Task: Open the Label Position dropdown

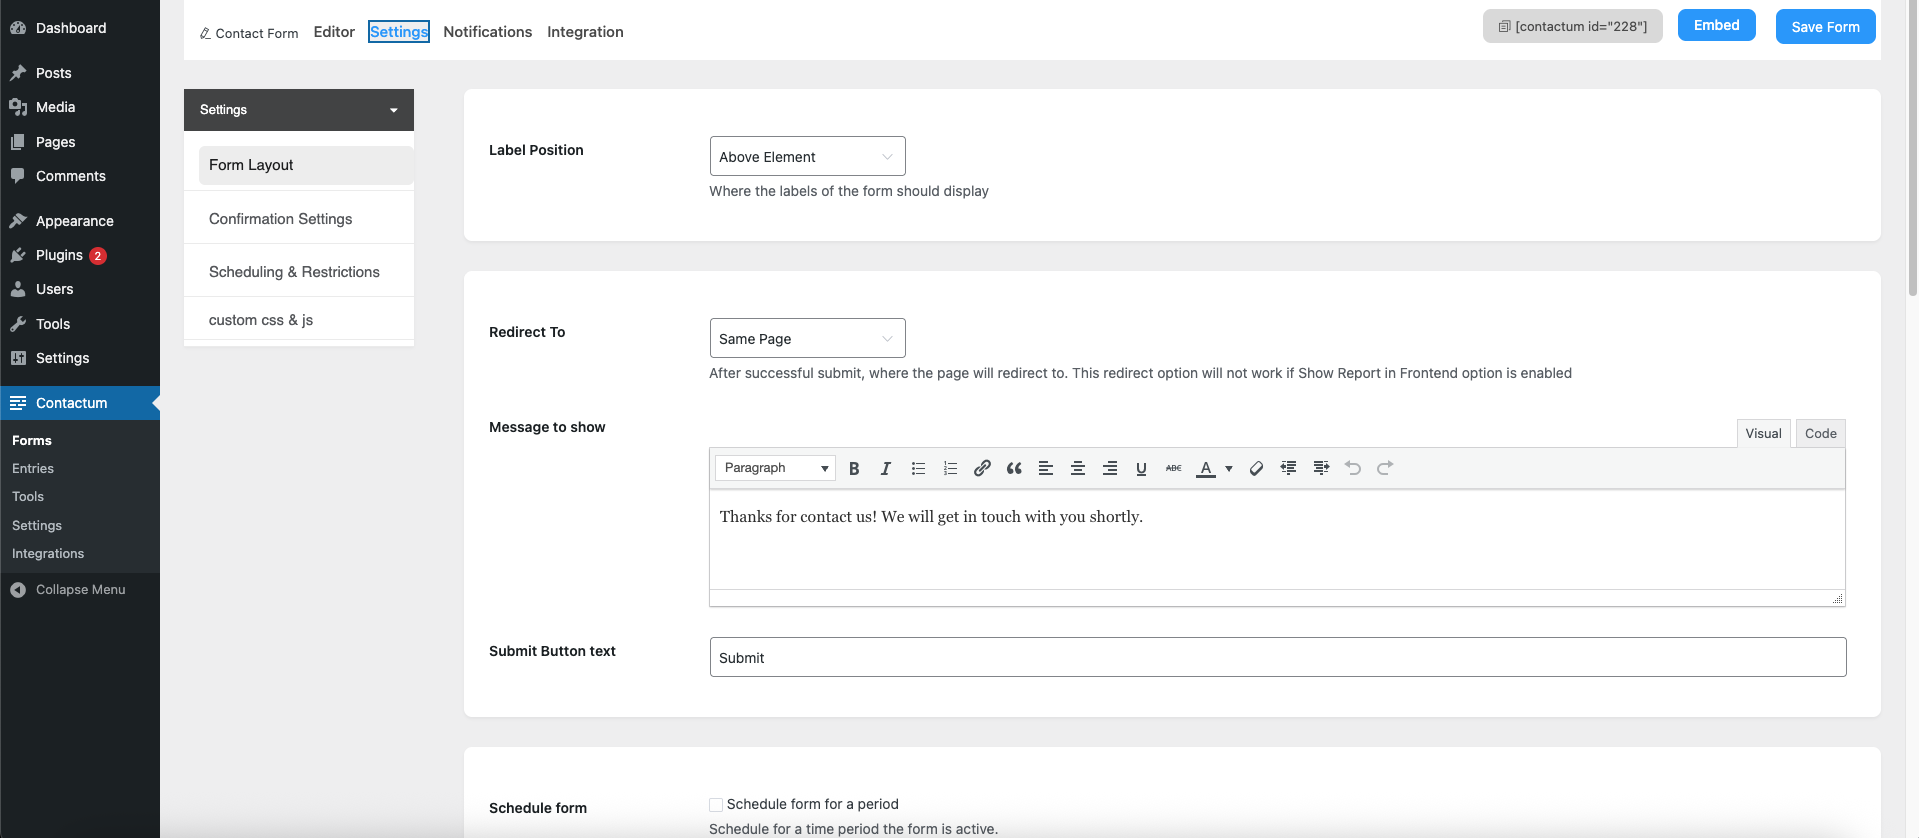Action: pyautogui.click(x=807, y=157)
